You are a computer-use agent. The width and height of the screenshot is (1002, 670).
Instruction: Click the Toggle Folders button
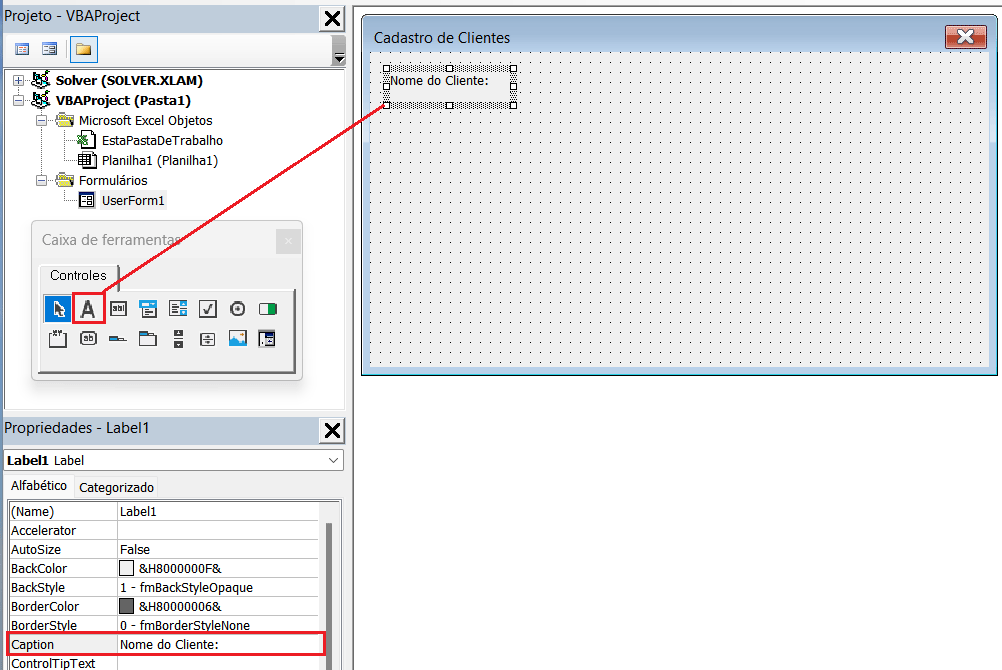tap(83, 49)
